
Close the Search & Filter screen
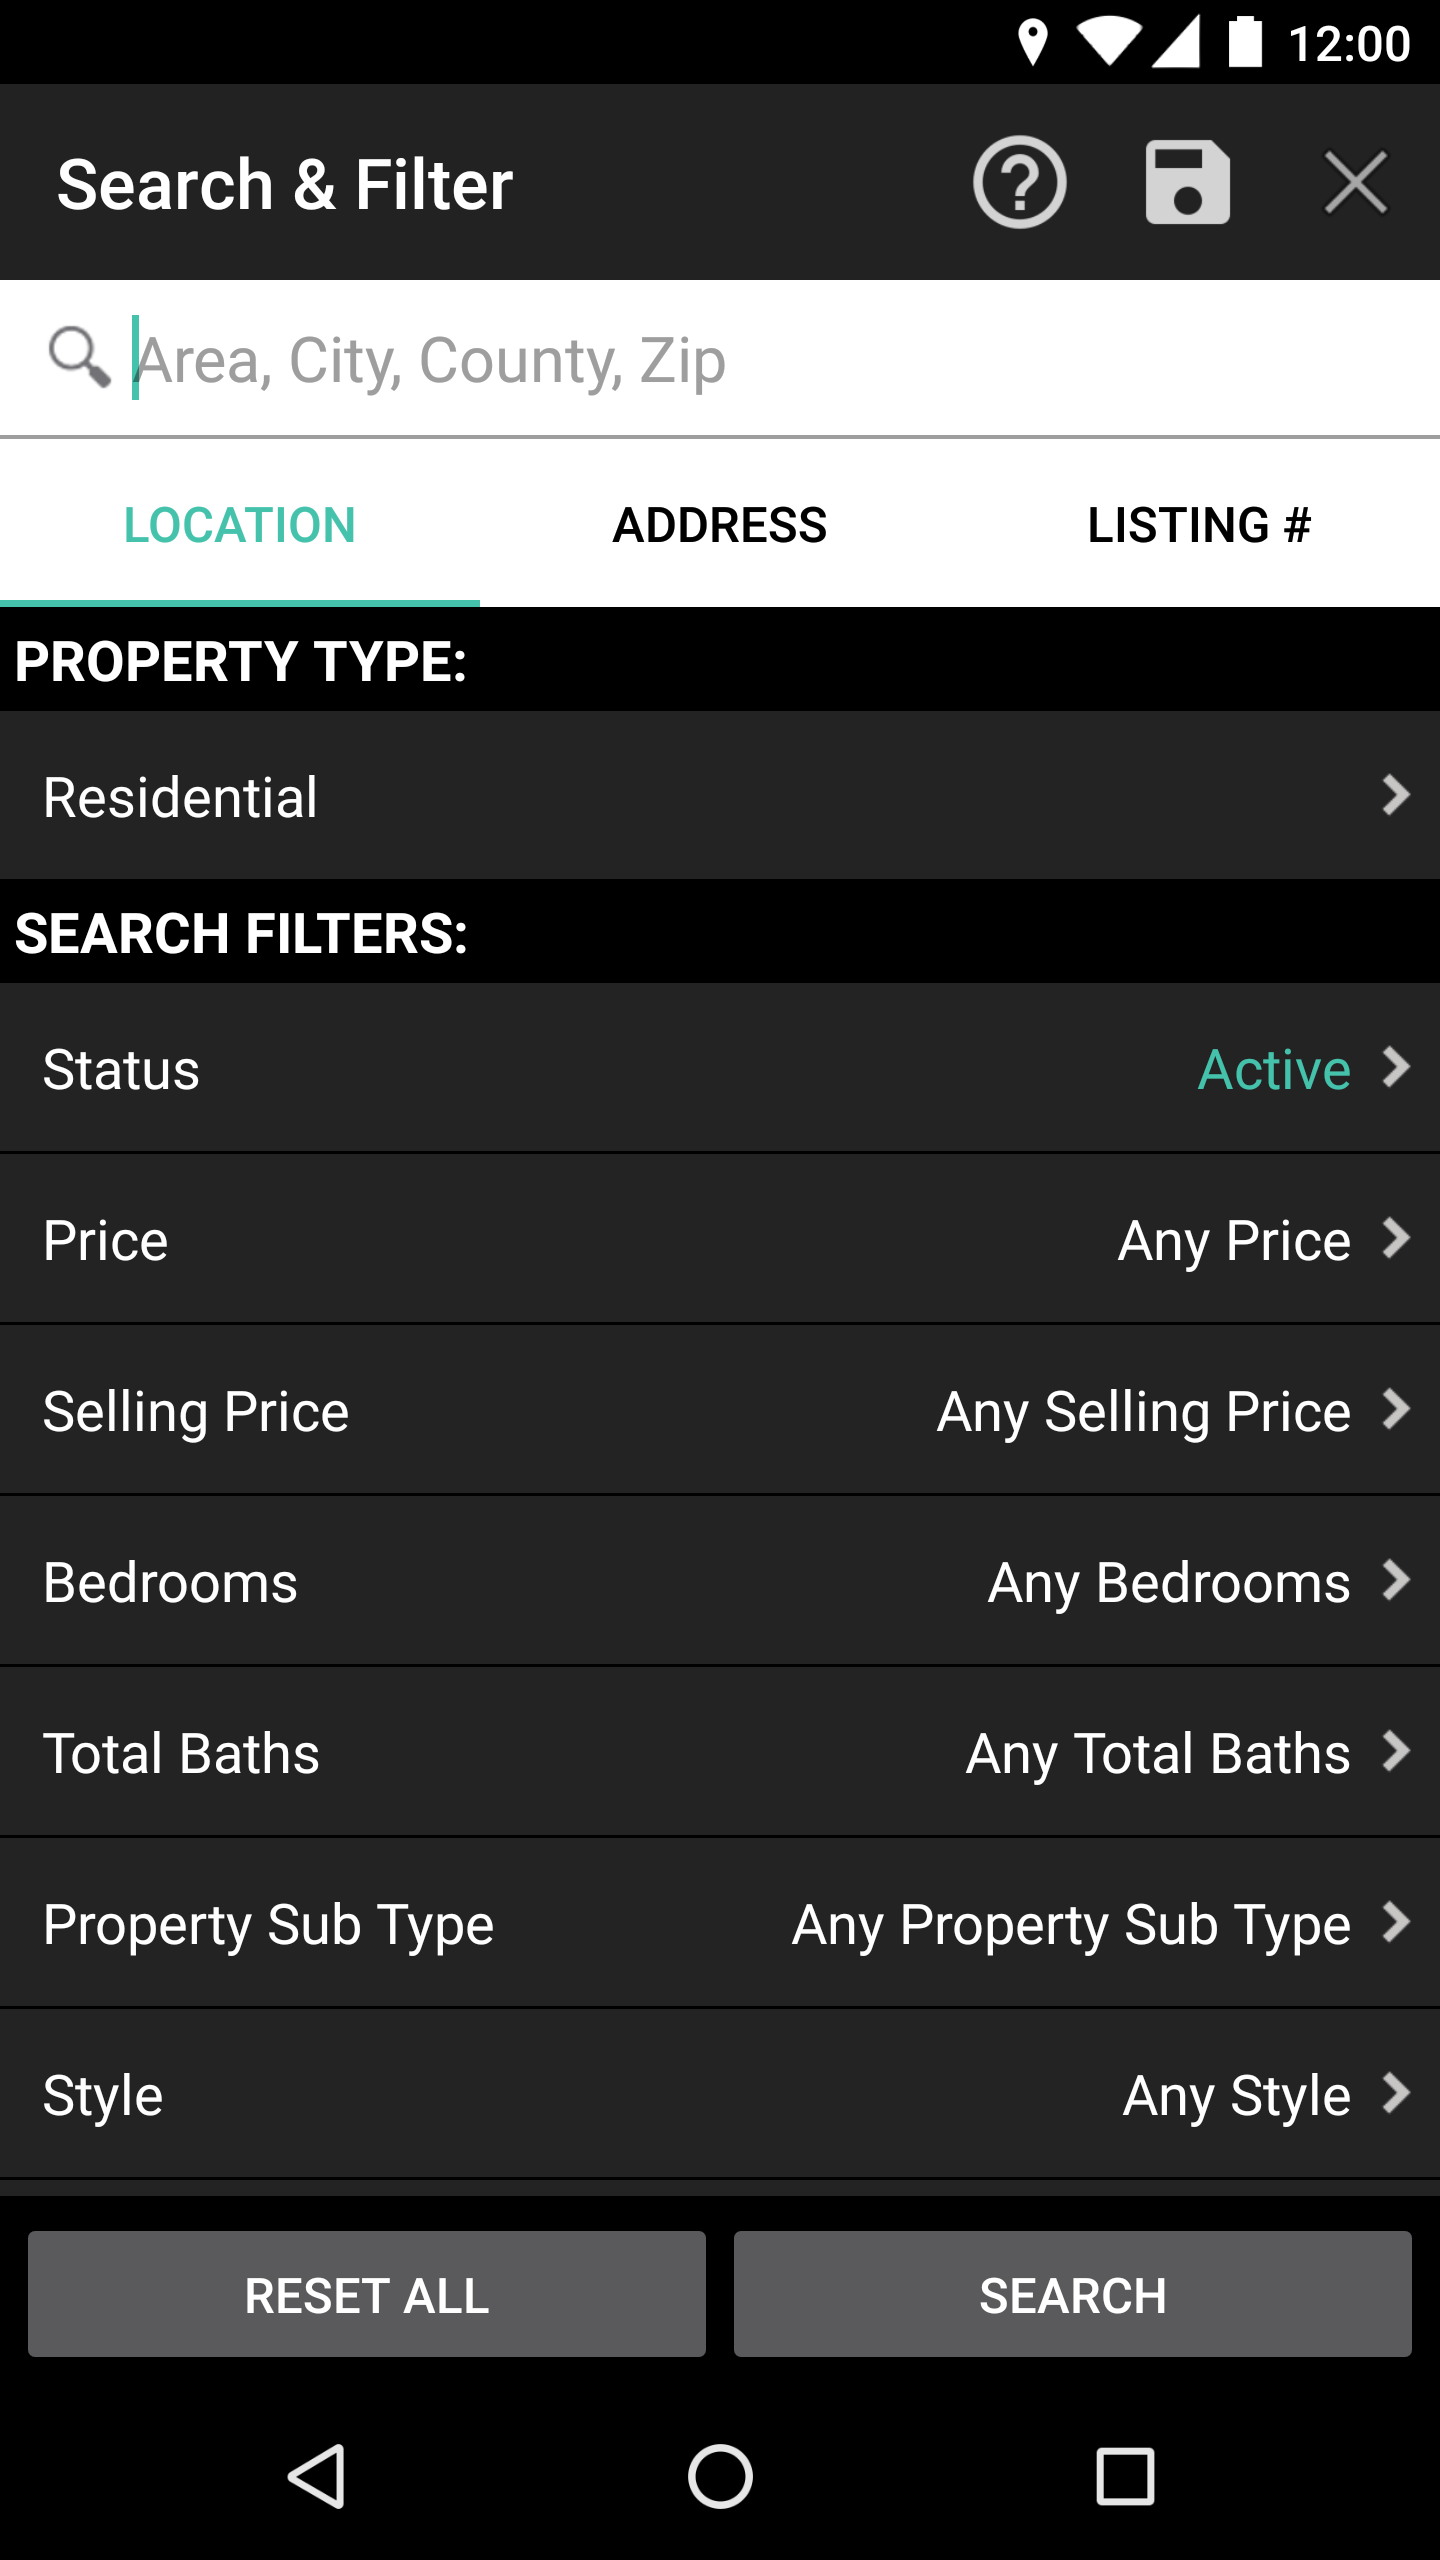tap(1355, 182)
